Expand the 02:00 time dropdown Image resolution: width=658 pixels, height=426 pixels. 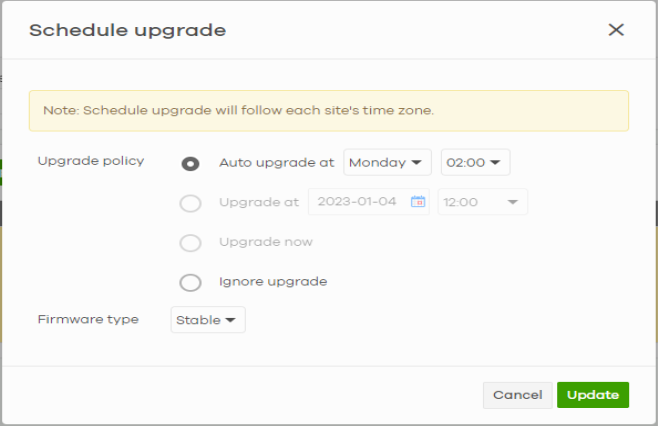(475, 162)
